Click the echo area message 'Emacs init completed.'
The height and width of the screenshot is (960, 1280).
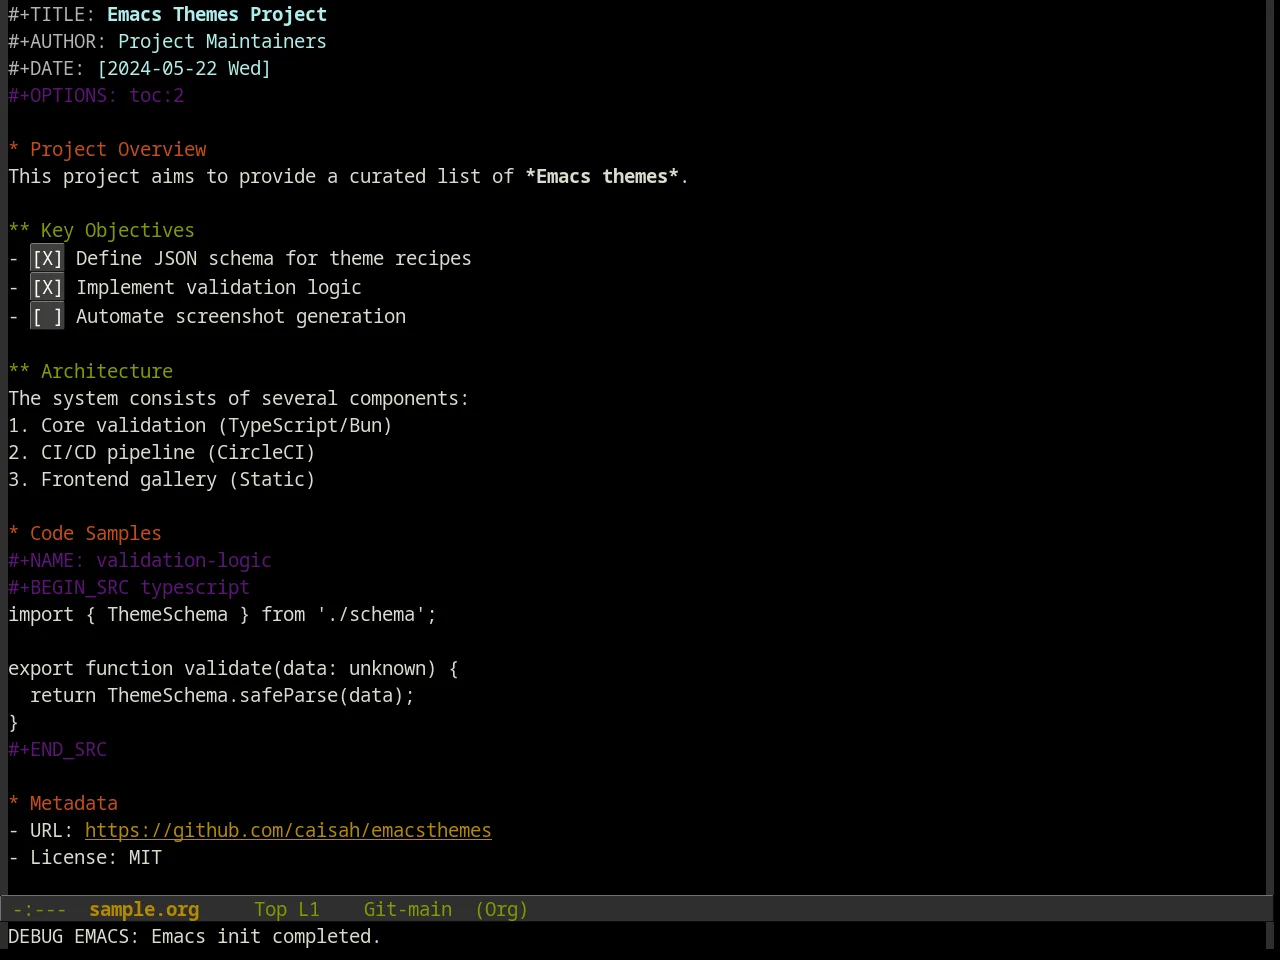click(x=266, y=936)
